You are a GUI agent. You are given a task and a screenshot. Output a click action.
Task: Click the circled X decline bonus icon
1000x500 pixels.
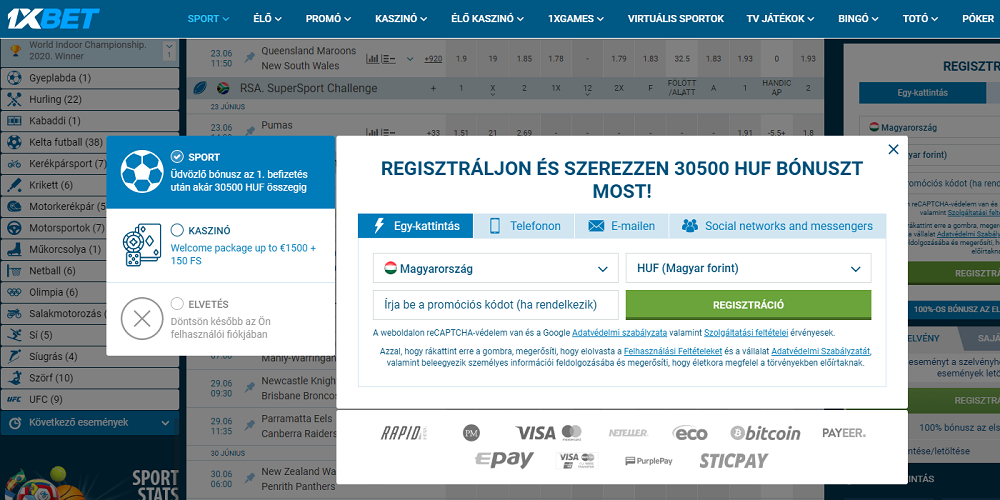point(142,319)
